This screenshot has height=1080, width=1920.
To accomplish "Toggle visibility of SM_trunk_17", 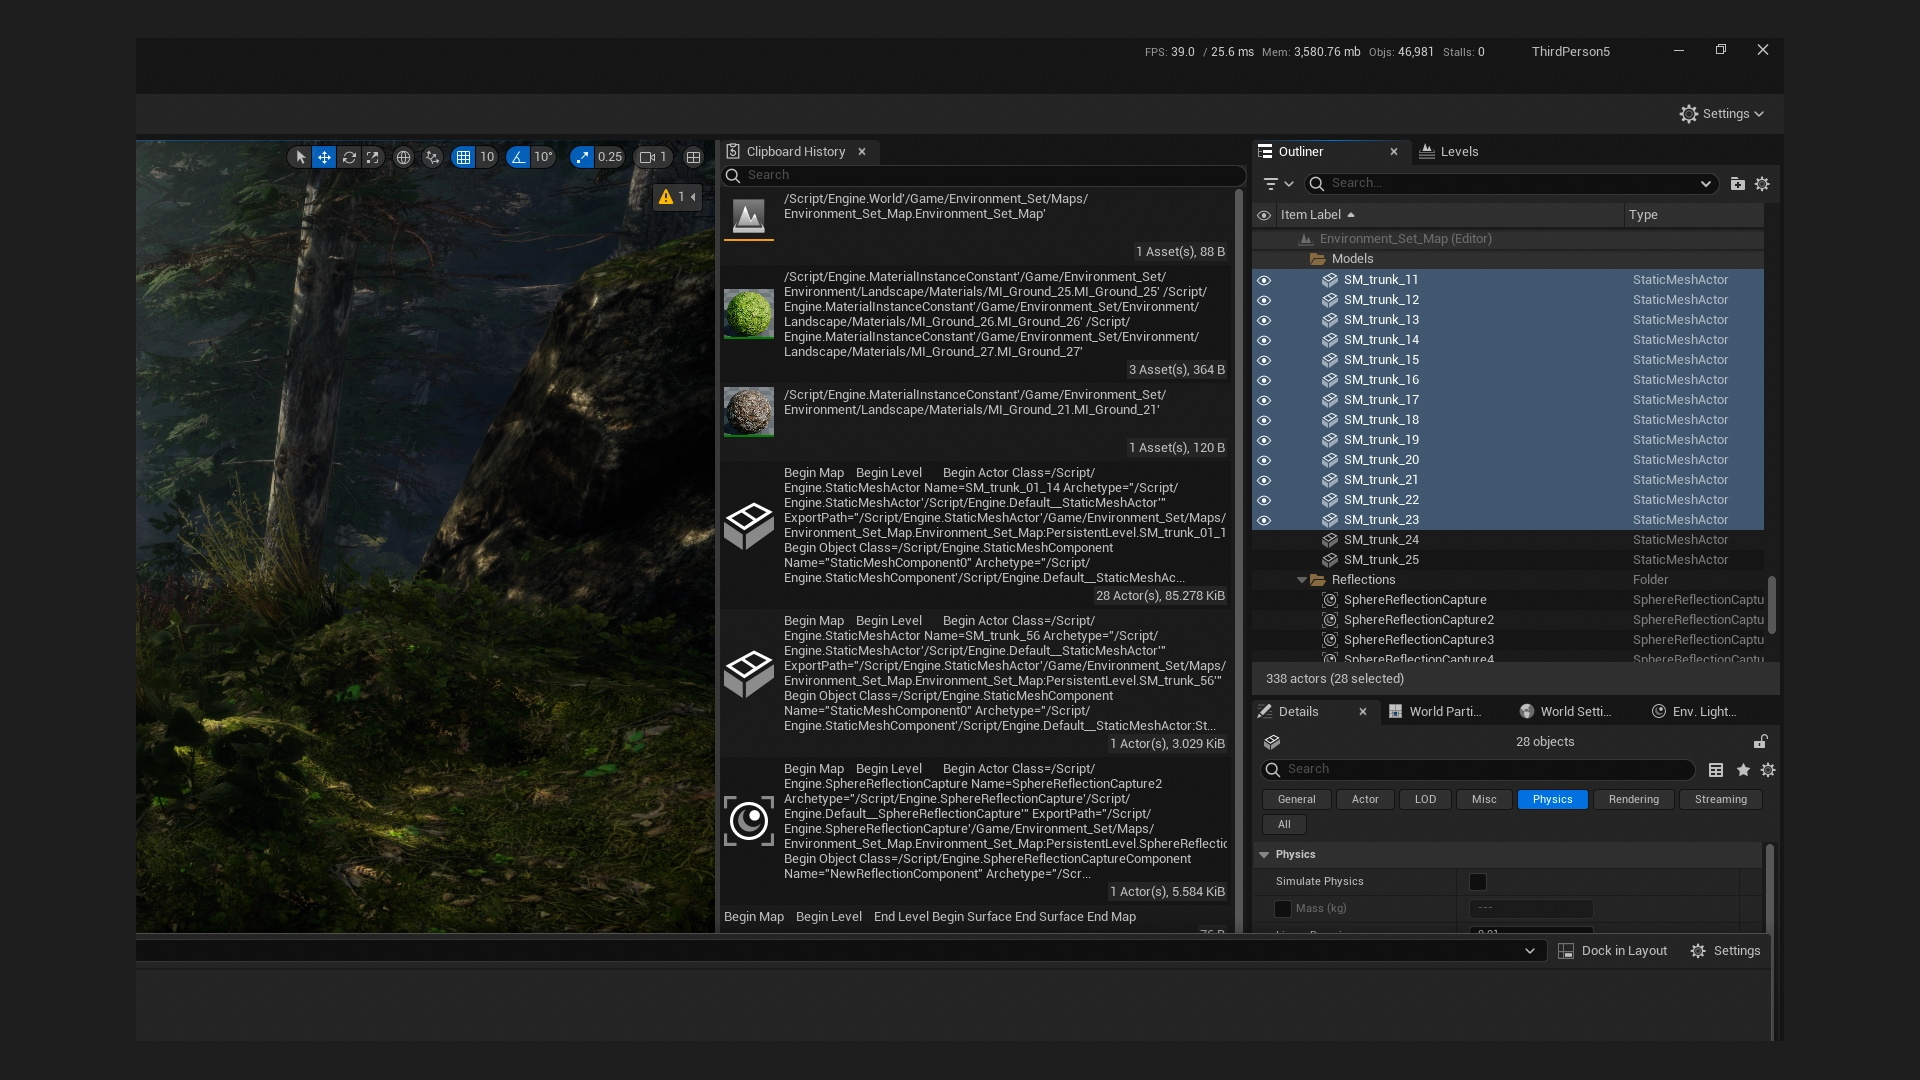I will (1264, 401).
